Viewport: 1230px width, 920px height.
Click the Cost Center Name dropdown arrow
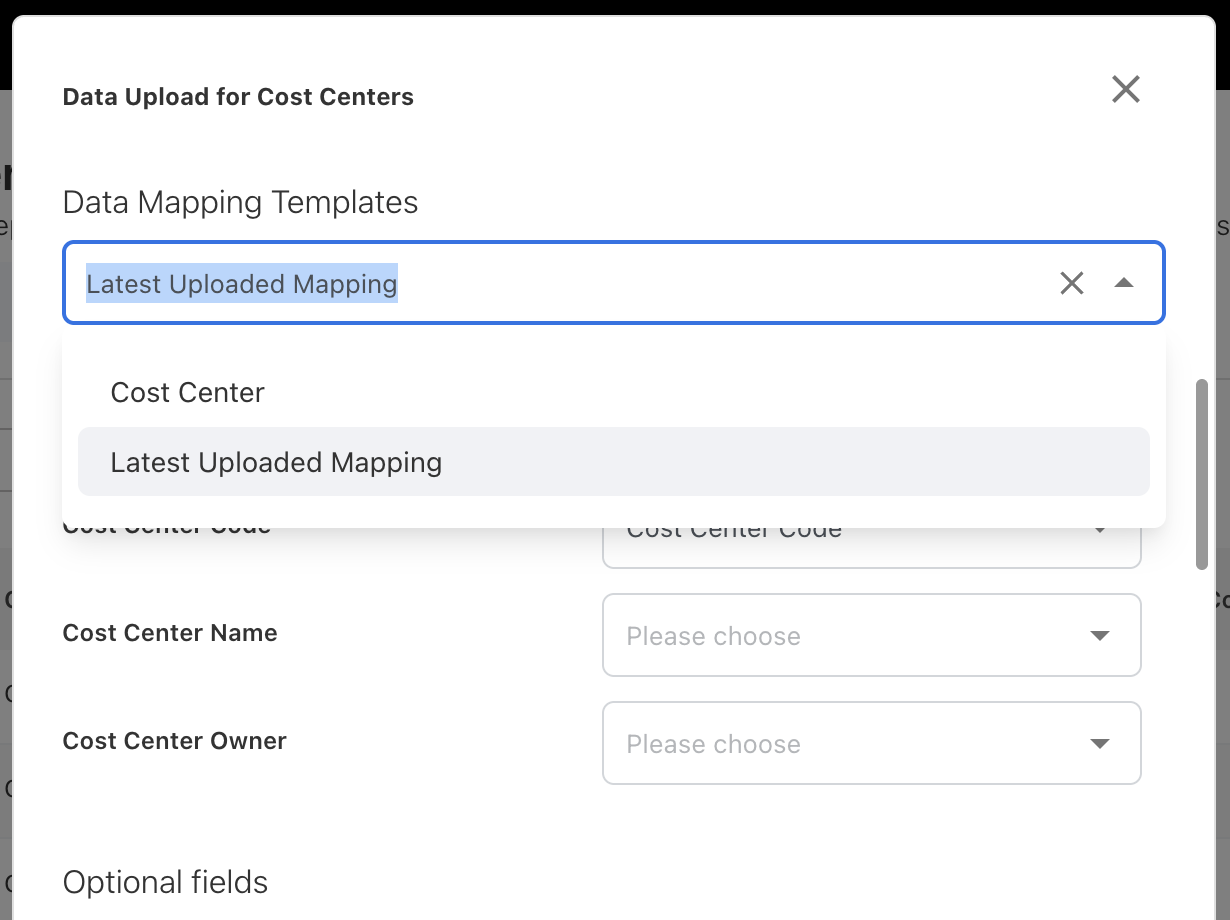[x=1100, y=636]
